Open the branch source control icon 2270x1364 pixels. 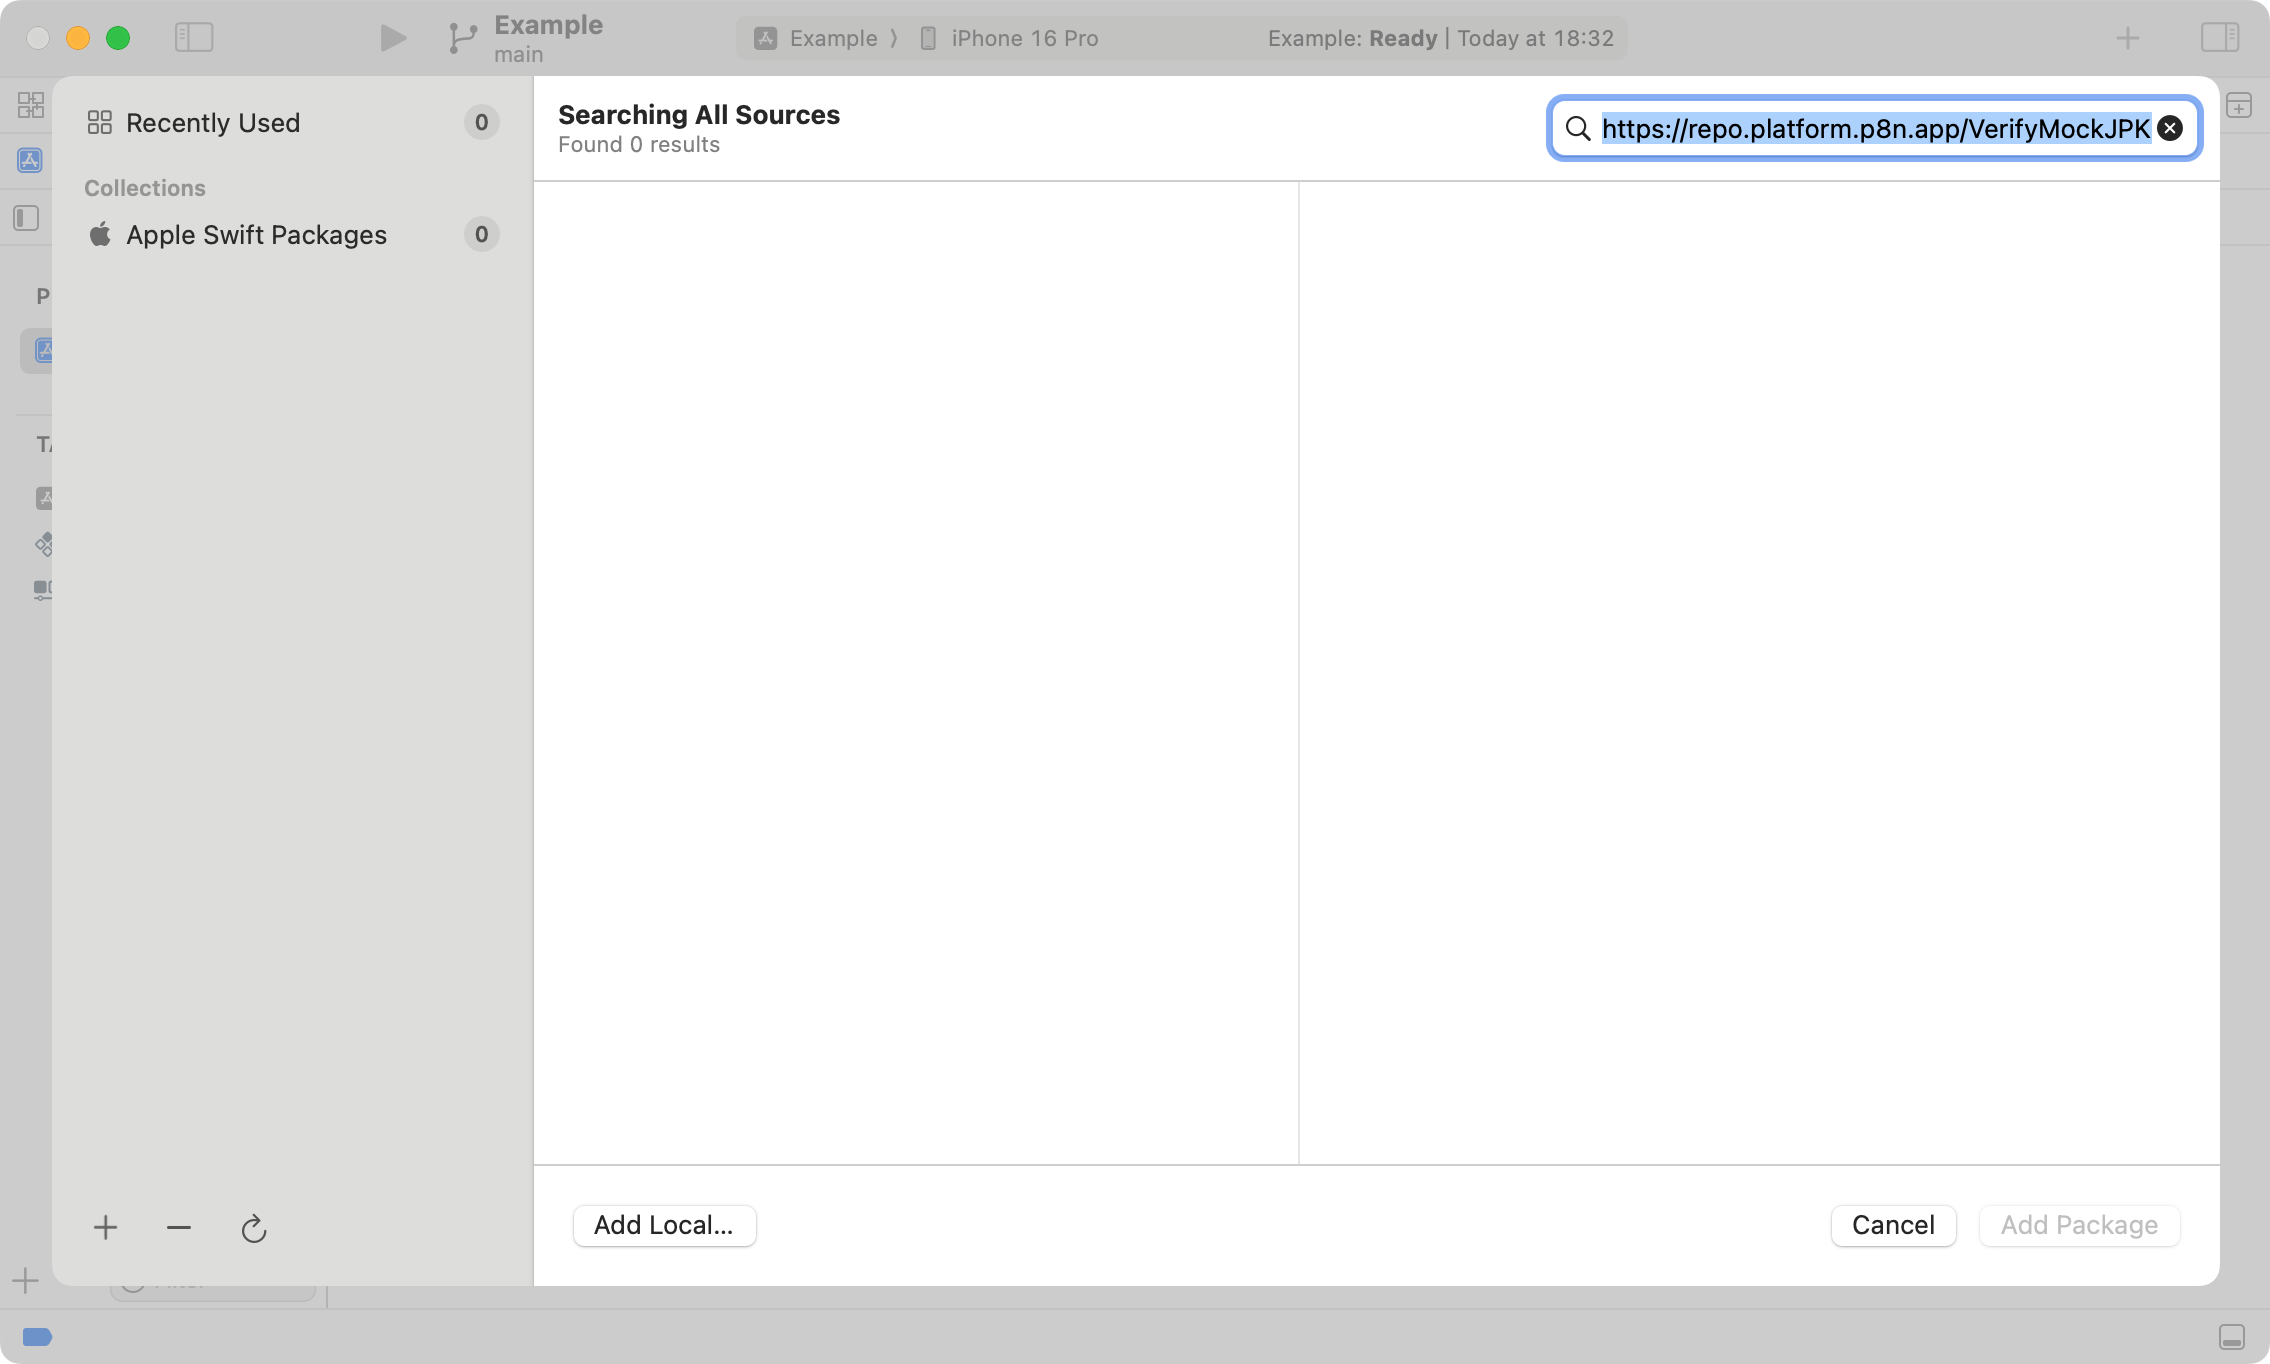pyautogui.click(x=462, y=38)
